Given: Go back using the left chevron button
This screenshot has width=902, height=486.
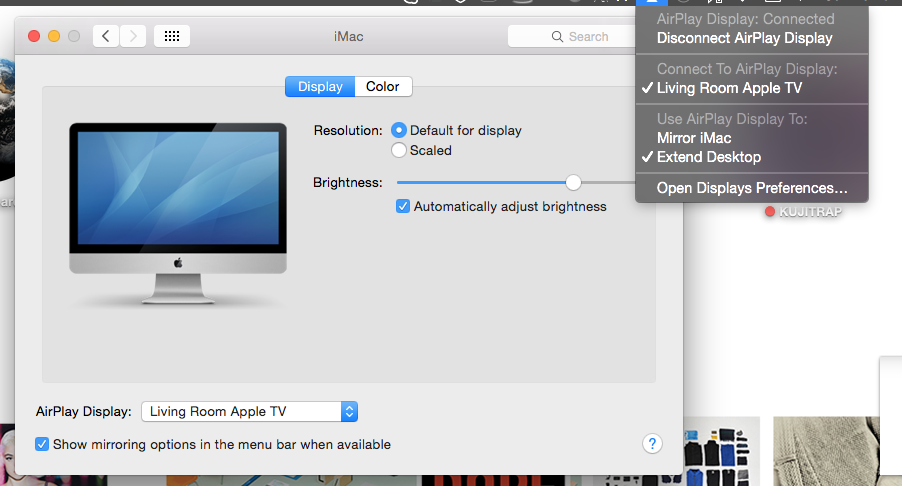Looking at the screenshot, I should pos(106,36).
